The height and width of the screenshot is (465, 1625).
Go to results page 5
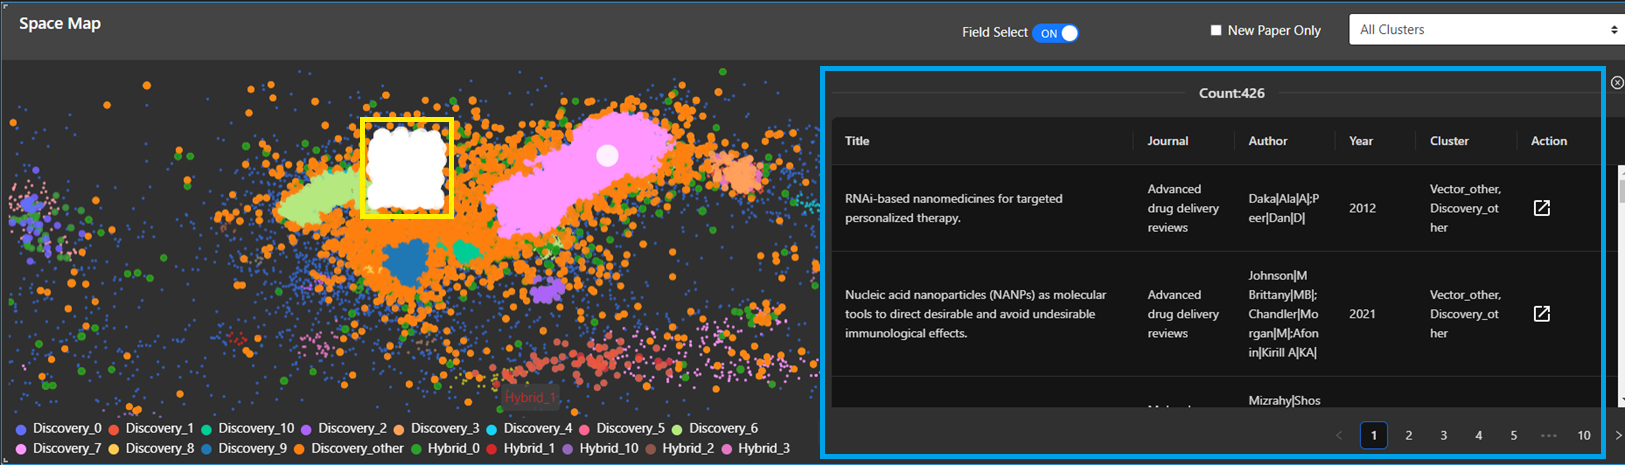(x=1513, y=435)
